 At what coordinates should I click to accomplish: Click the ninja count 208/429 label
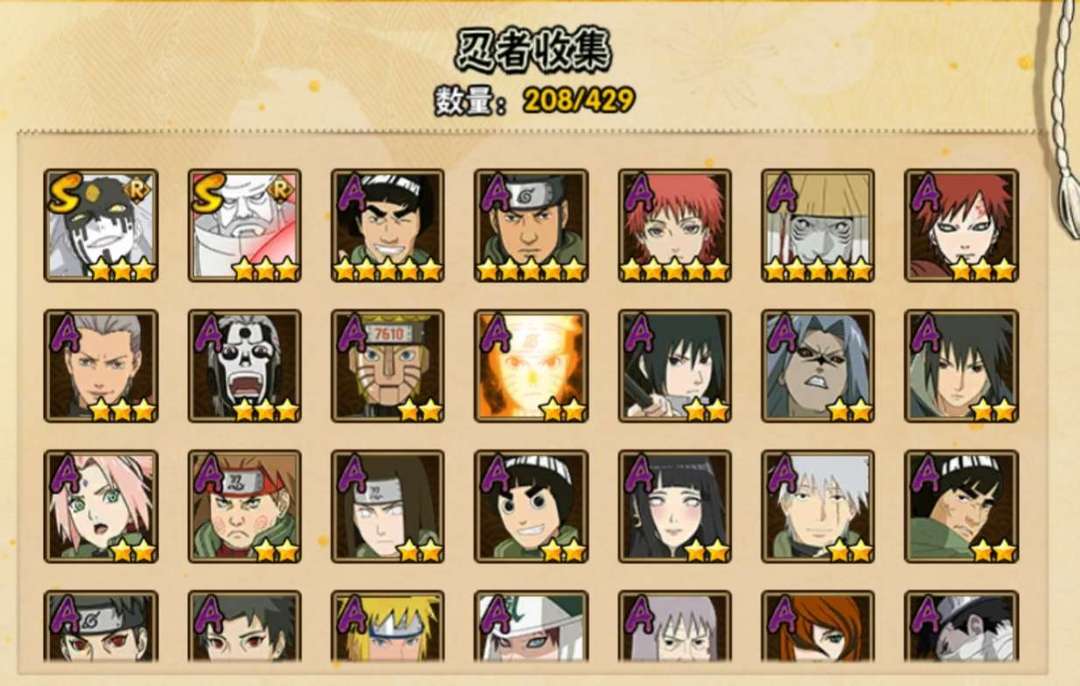point(534,101)
